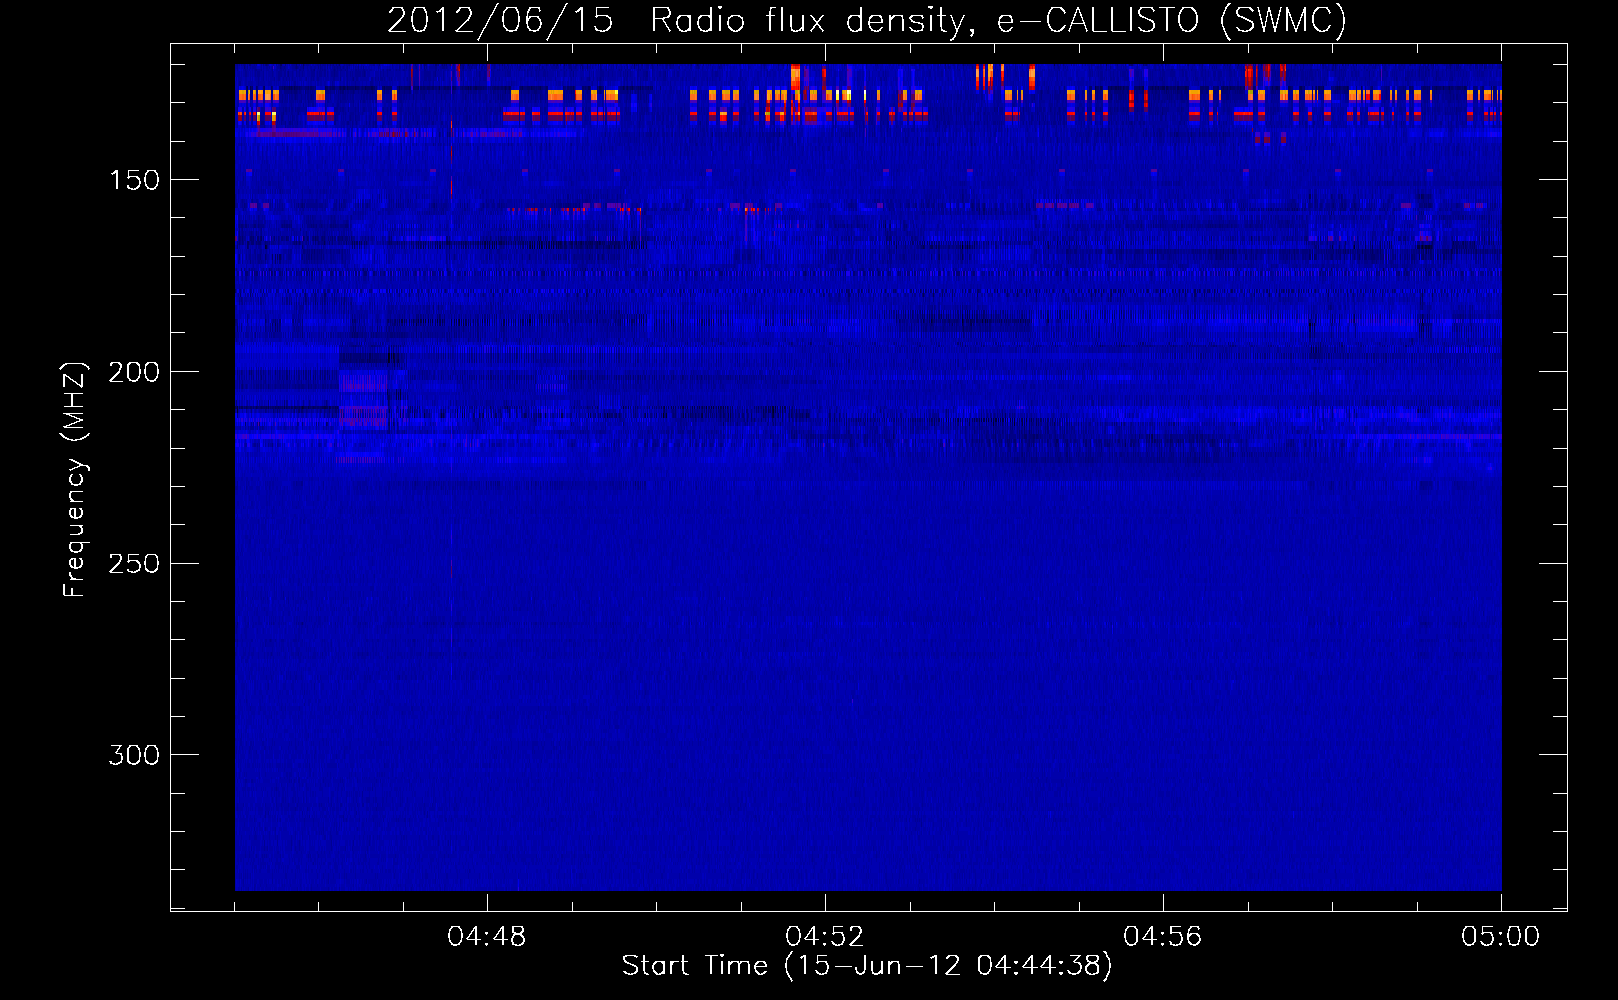Click the 200 frequency tick label

(134, 372)
